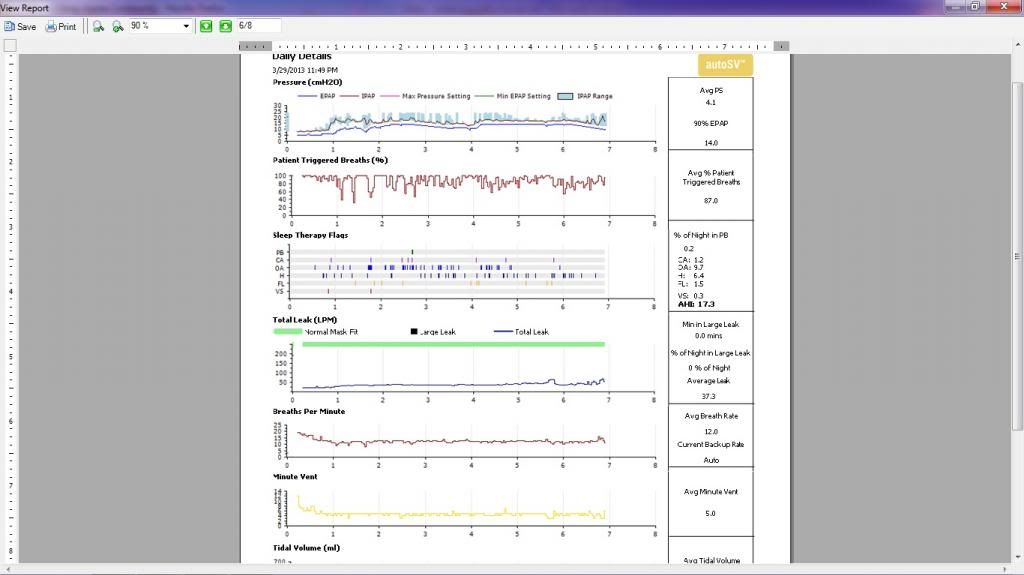Click 'Avg % Patient Triggered Breaths' label
1024x575 pixels.
click(x=711, y=178)
